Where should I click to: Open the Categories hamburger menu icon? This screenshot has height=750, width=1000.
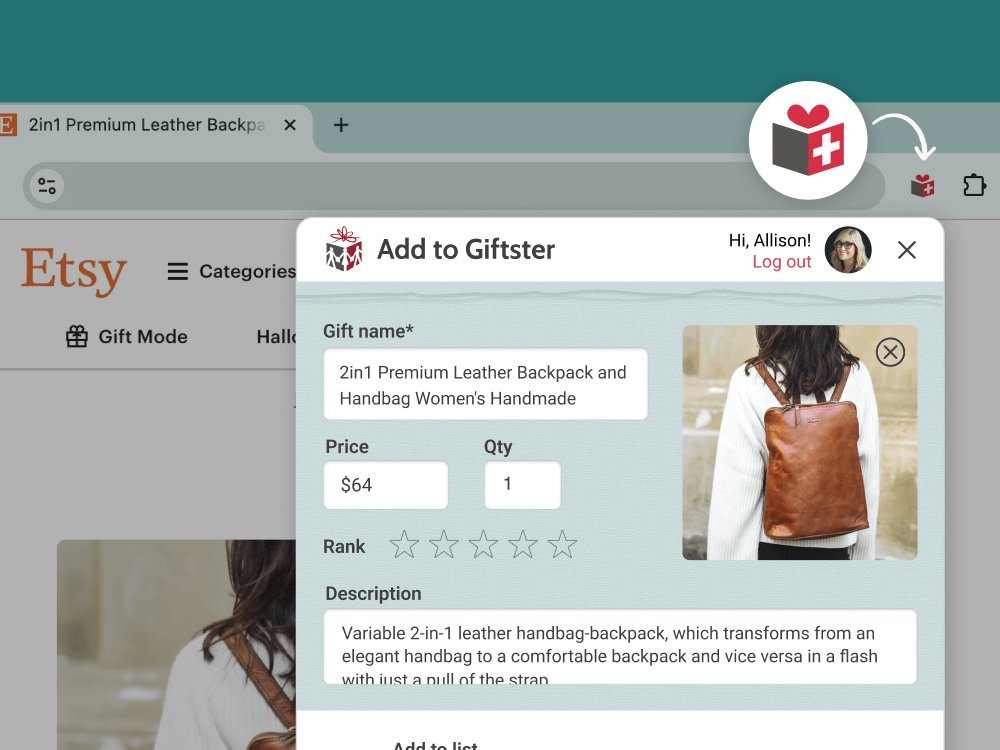(x=177, y=271)
